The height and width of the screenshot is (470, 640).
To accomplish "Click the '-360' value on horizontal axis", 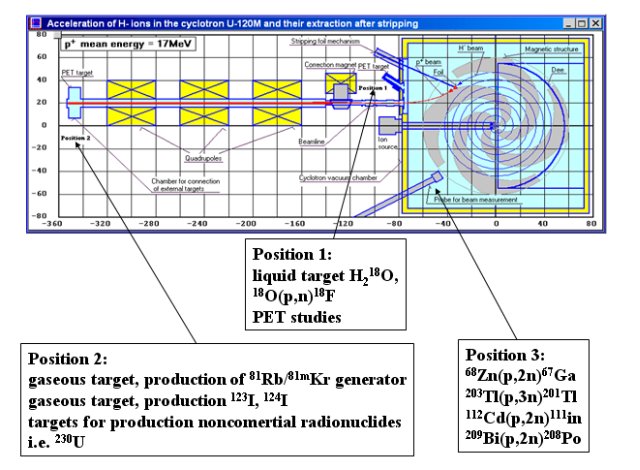I will pyautogui.click(x=52, y=224).
